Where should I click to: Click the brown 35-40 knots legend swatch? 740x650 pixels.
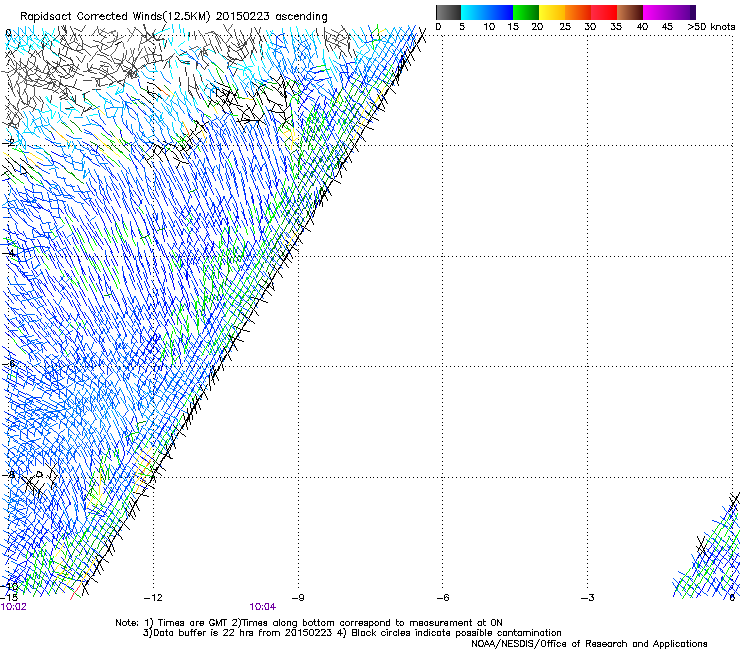(x=630, y=12)
